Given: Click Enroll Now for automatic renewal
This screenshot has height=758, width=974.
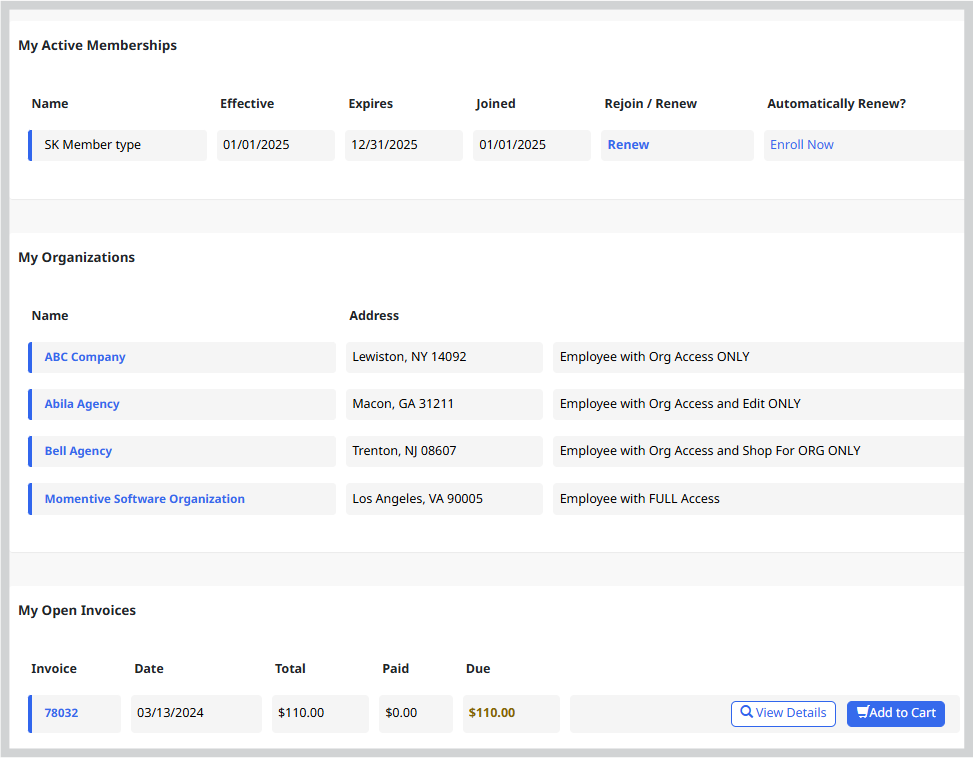Looking at the screenshot, I should pos(801,145).
